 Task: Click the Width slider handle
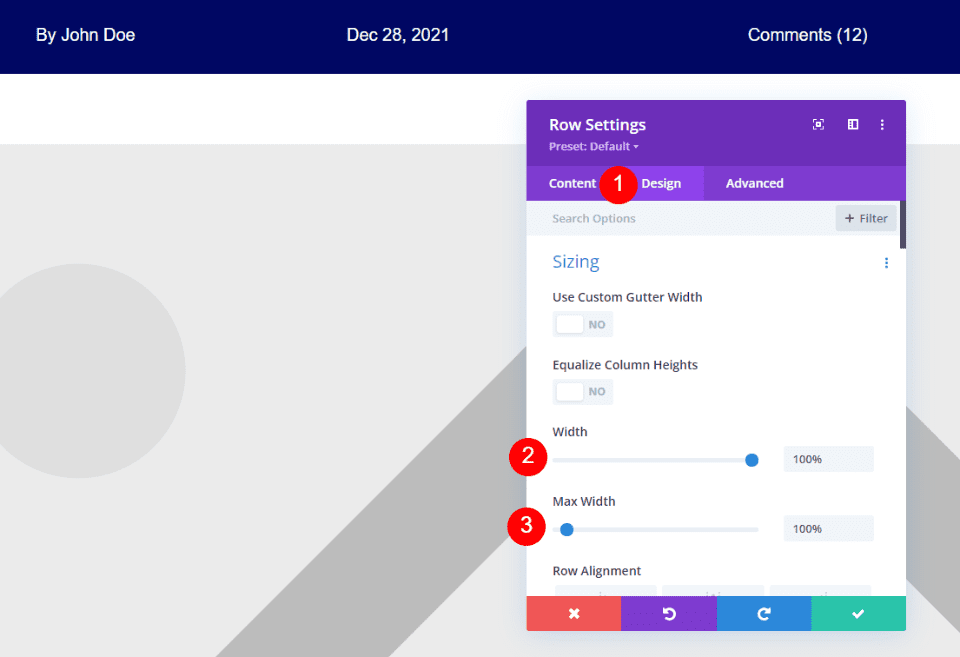tap(752, 460)
